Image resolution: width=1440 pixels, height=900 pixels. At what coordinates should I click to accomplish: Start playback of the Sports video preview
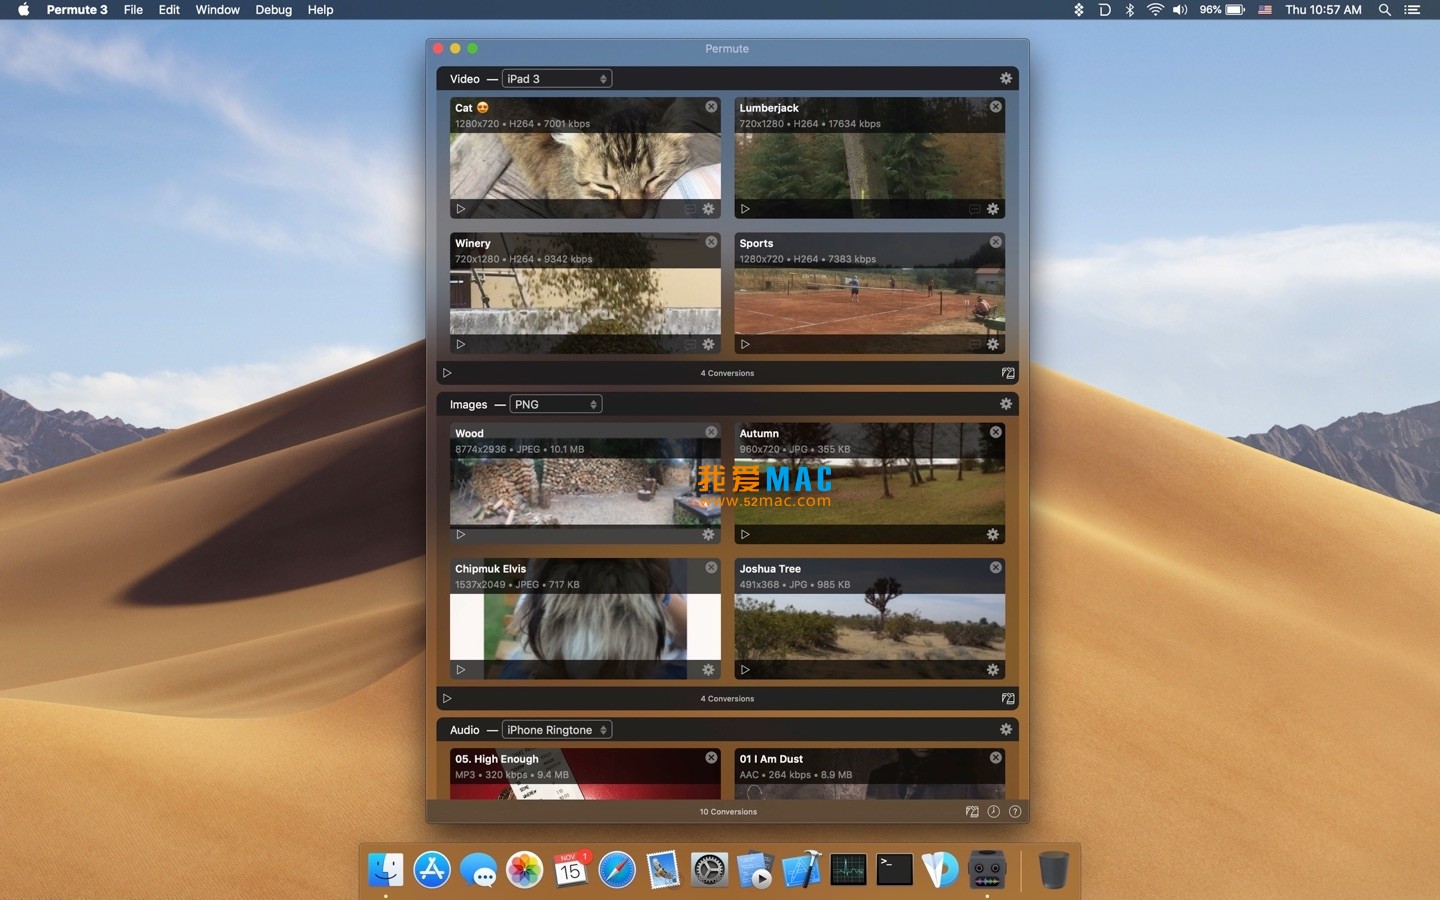(746, 344)
